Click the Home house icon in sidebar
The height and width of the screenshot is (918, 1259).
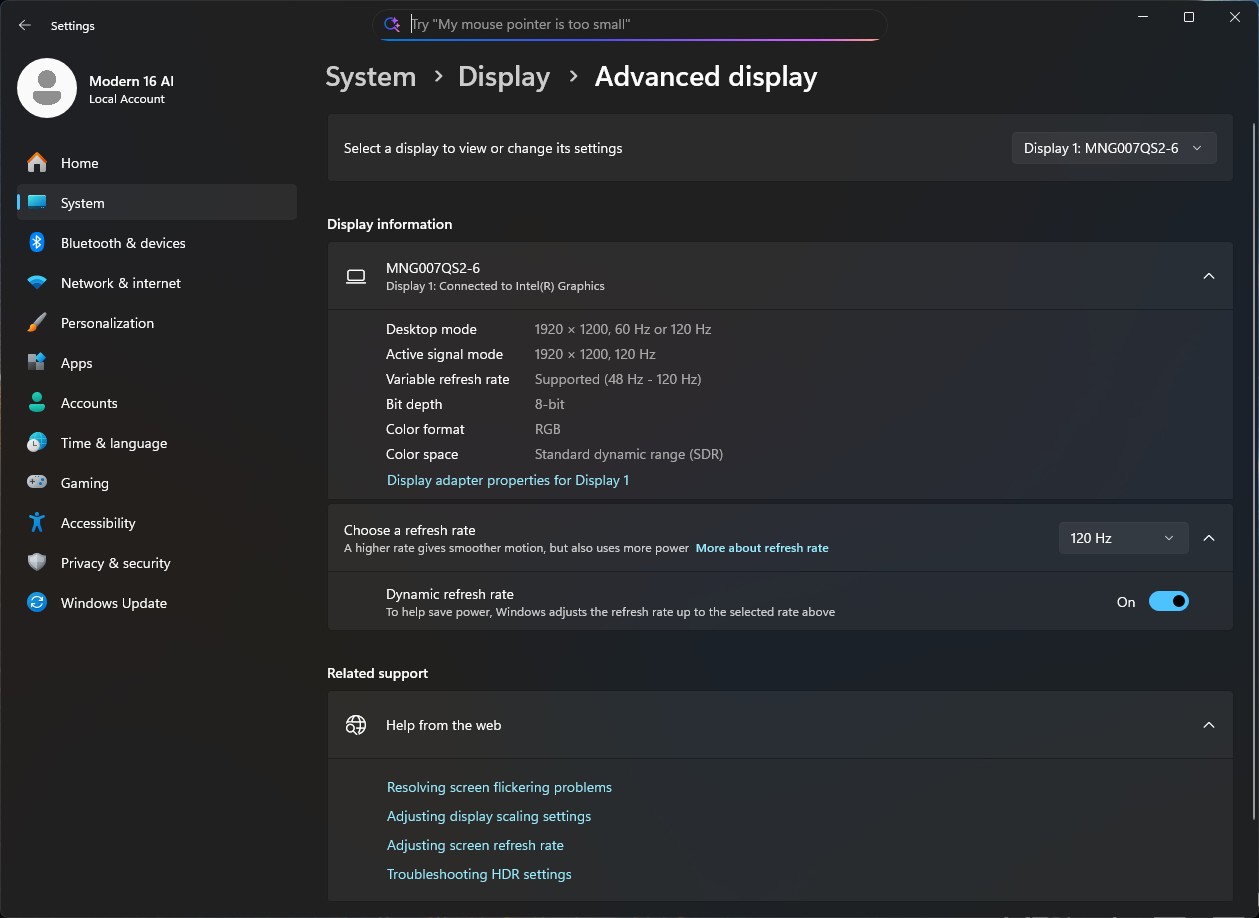(x=37, y=163)
